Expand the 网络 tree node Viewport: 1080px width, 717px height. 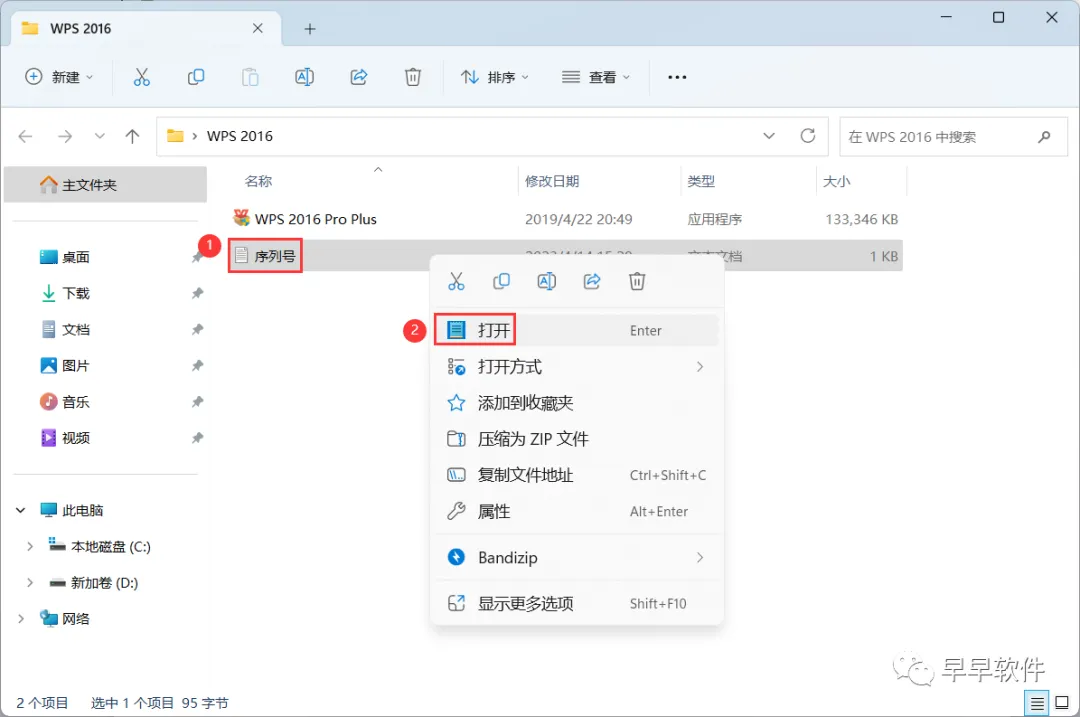[21, 619]
